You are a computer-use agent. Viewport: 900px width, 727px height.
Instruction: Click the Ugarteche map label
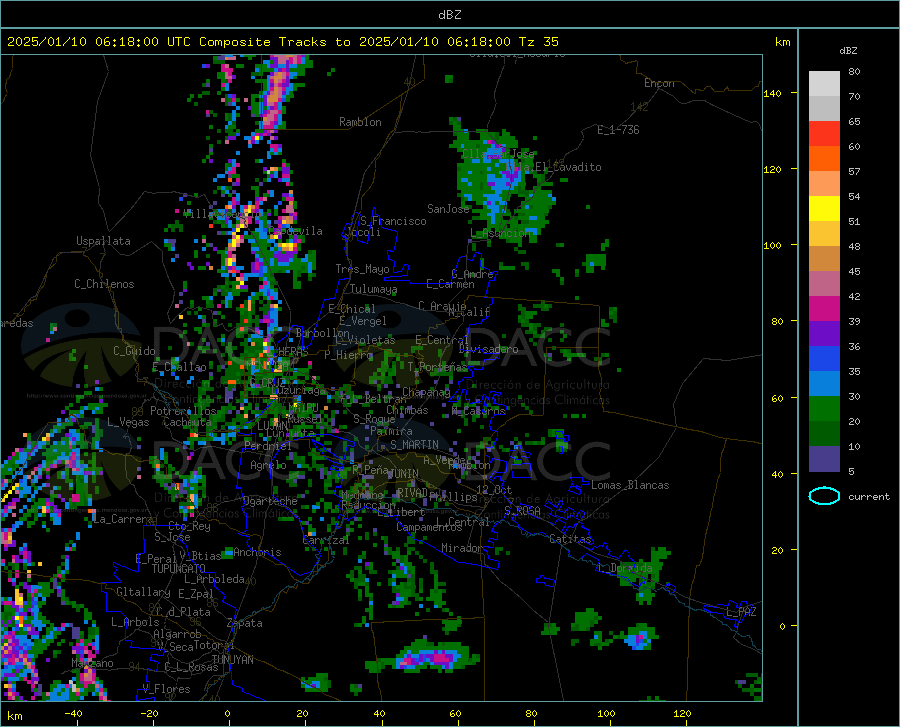click(x=270, y=501)
